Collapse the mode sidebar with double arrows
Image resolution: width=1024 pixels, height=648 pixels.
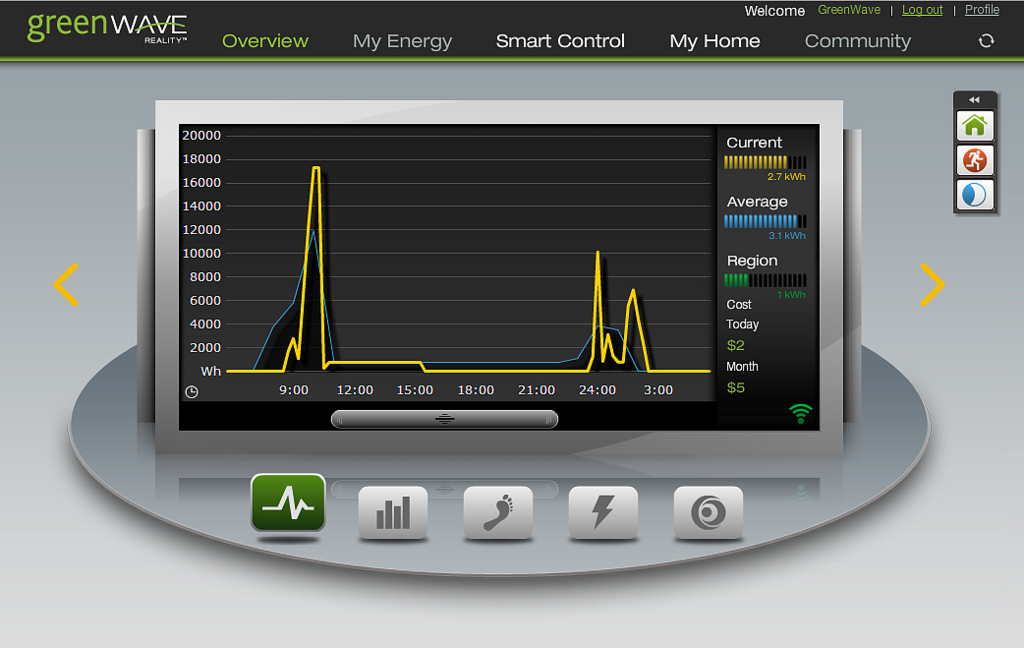click(974, 100)
